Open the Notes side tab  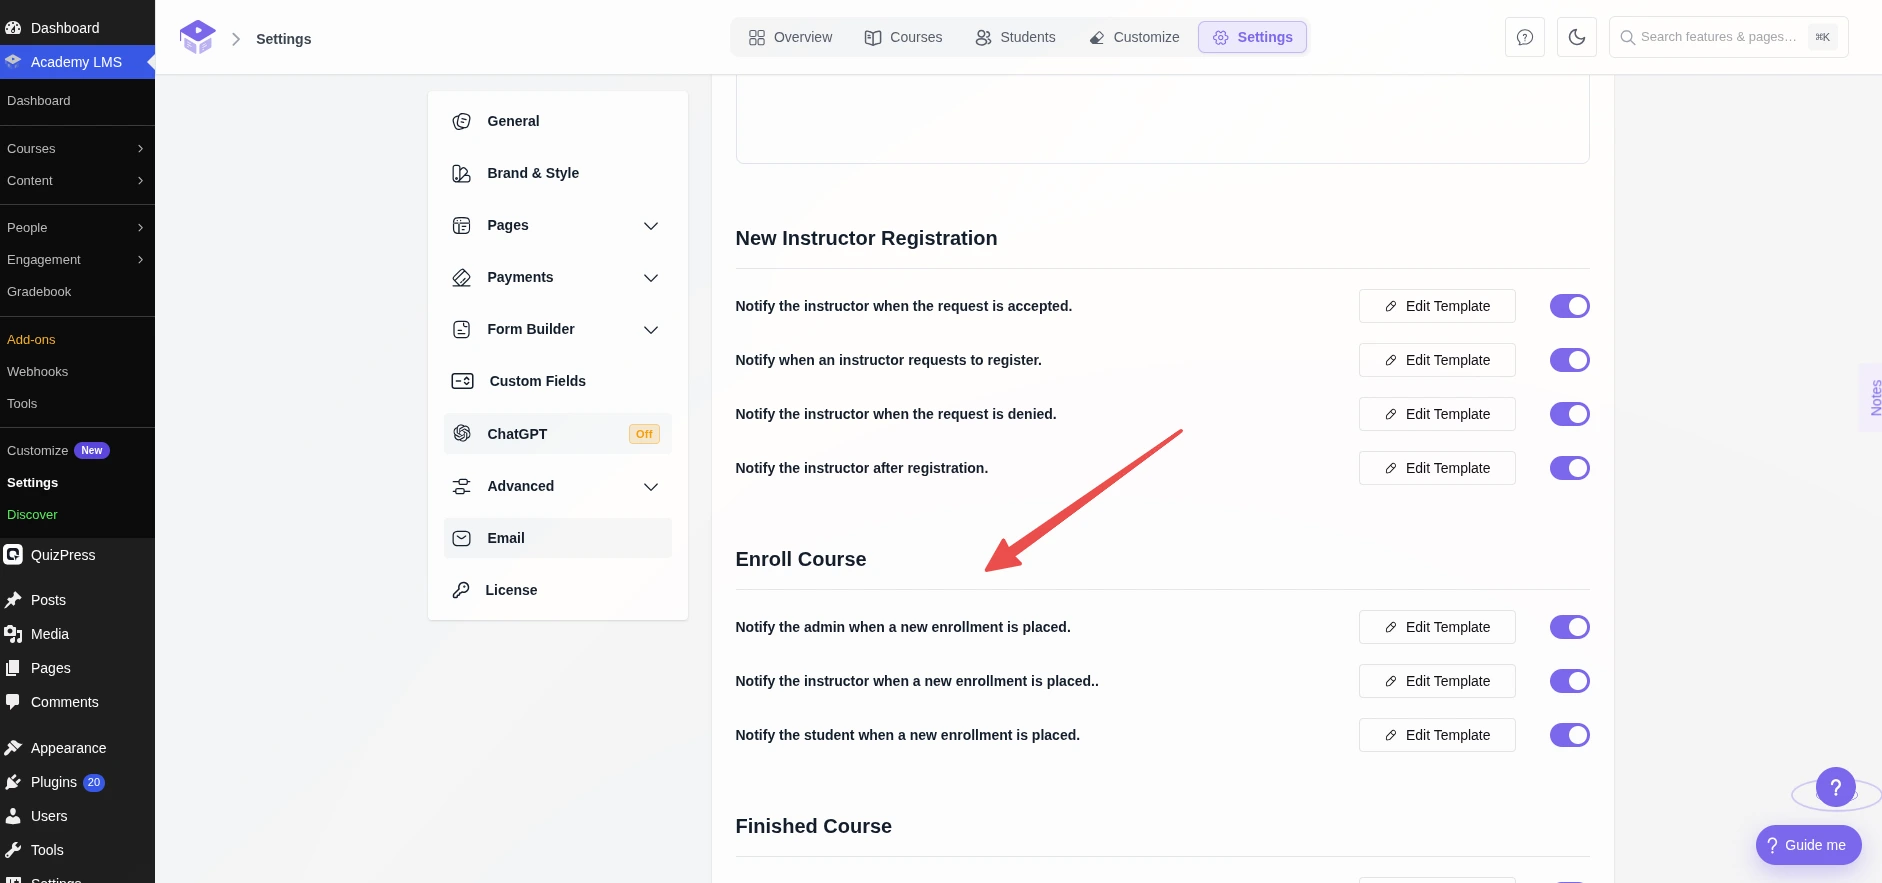point(1873,397)
